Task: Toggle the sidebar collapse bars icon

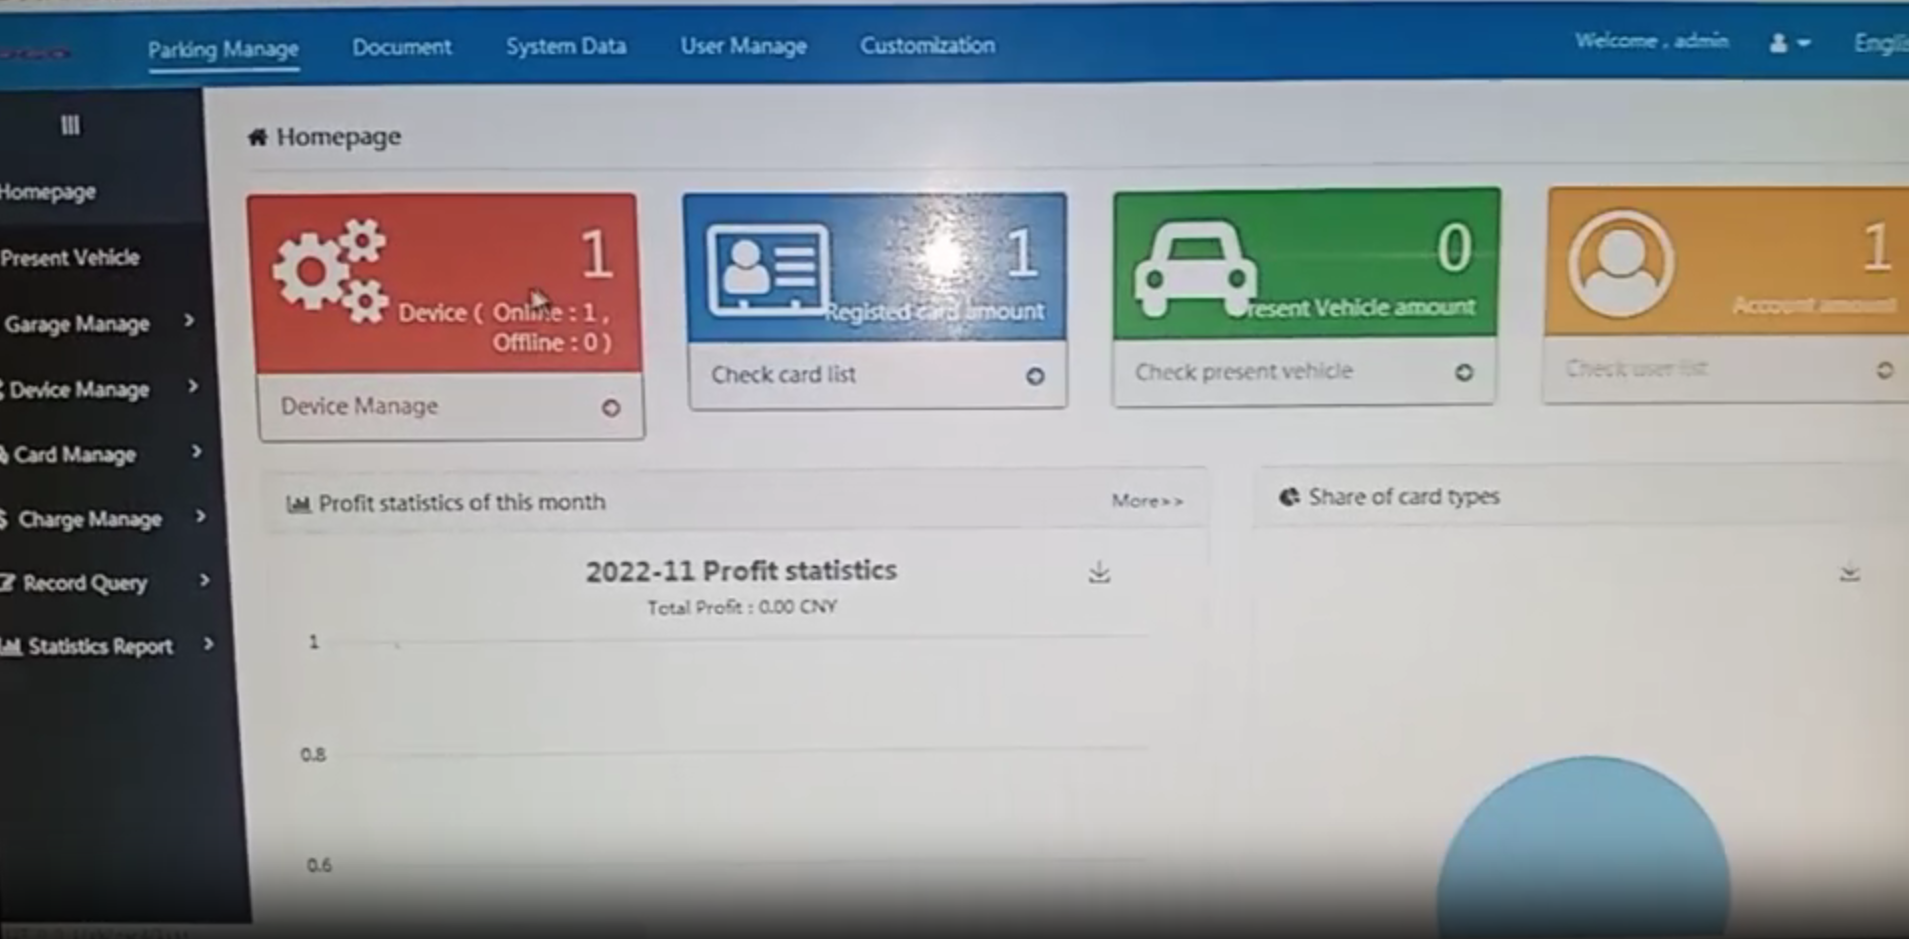Action: pos(70,125)
